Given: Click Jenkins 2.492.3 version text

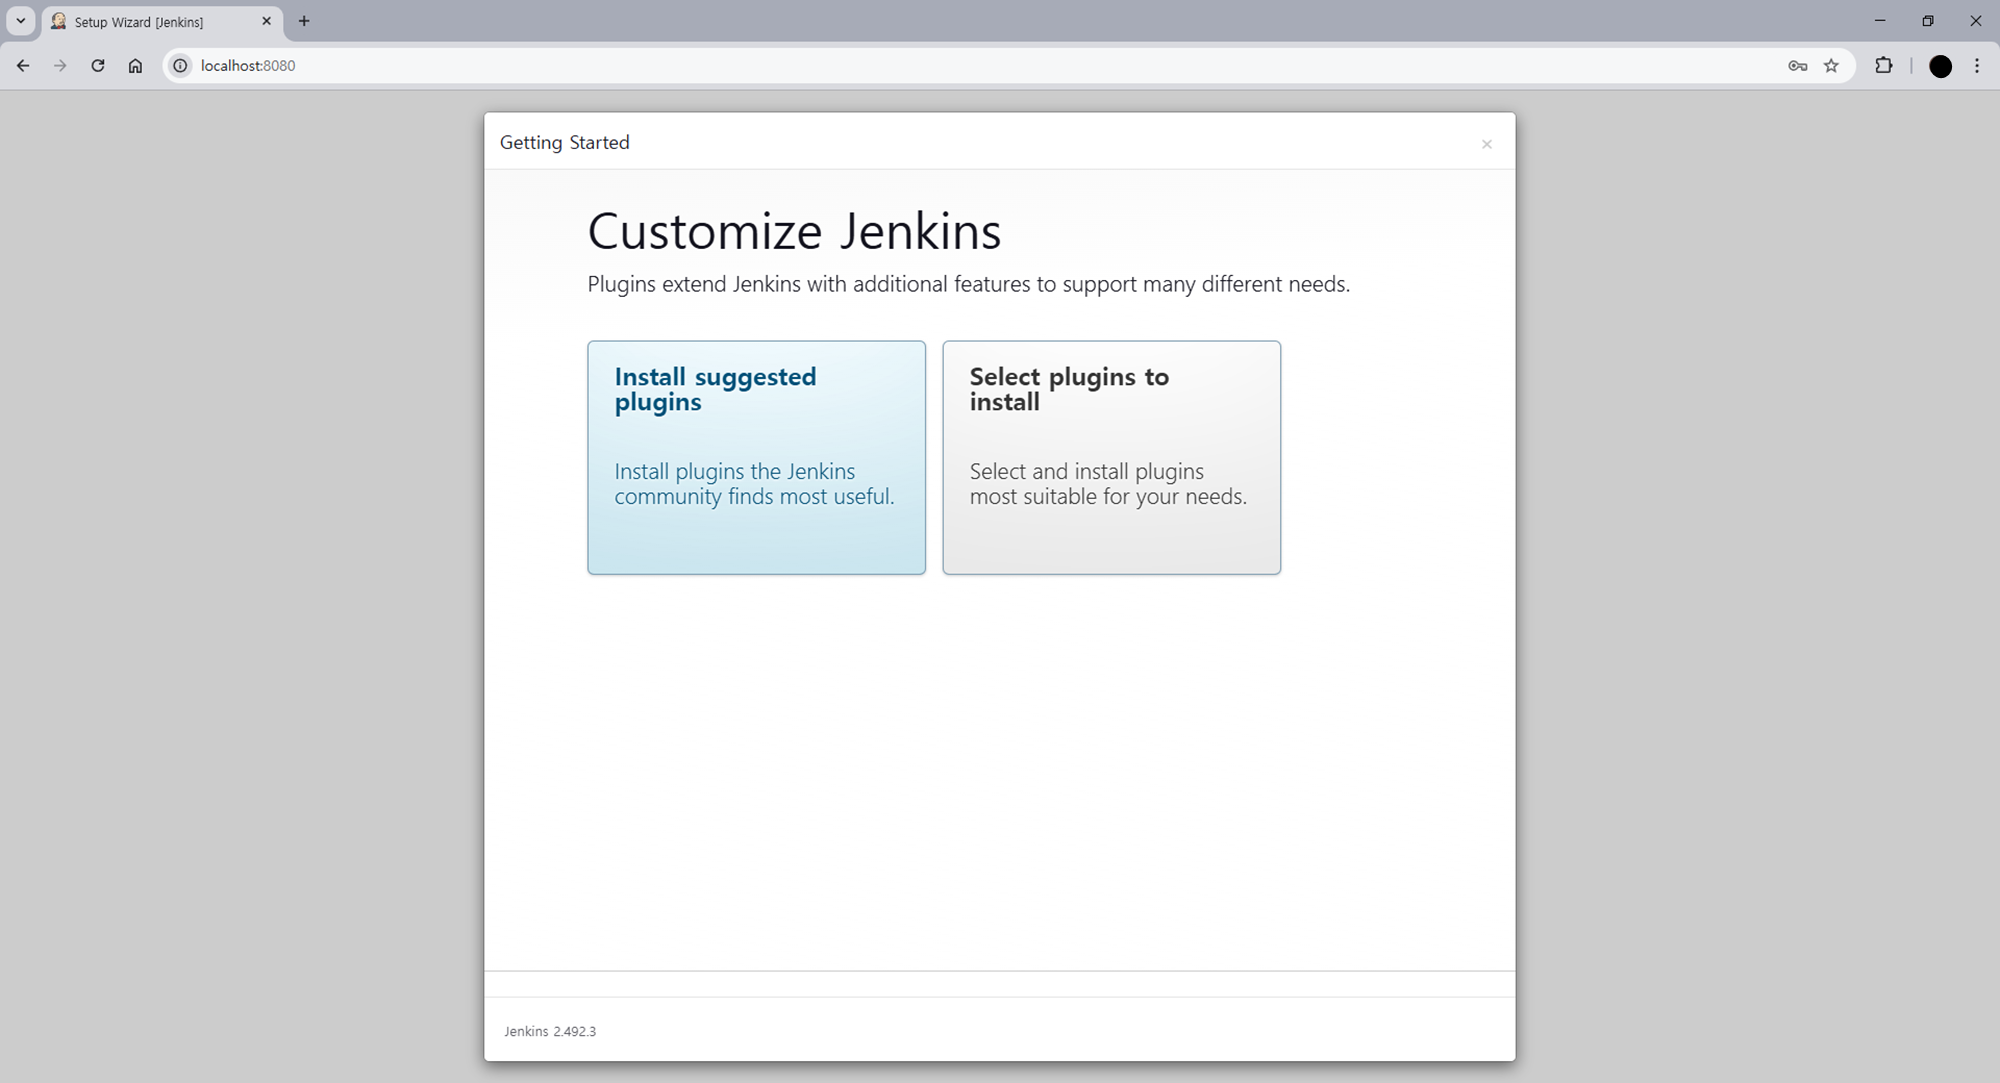Looking at the screenshot, I should pyautogui.click(x=550, y=1031).
